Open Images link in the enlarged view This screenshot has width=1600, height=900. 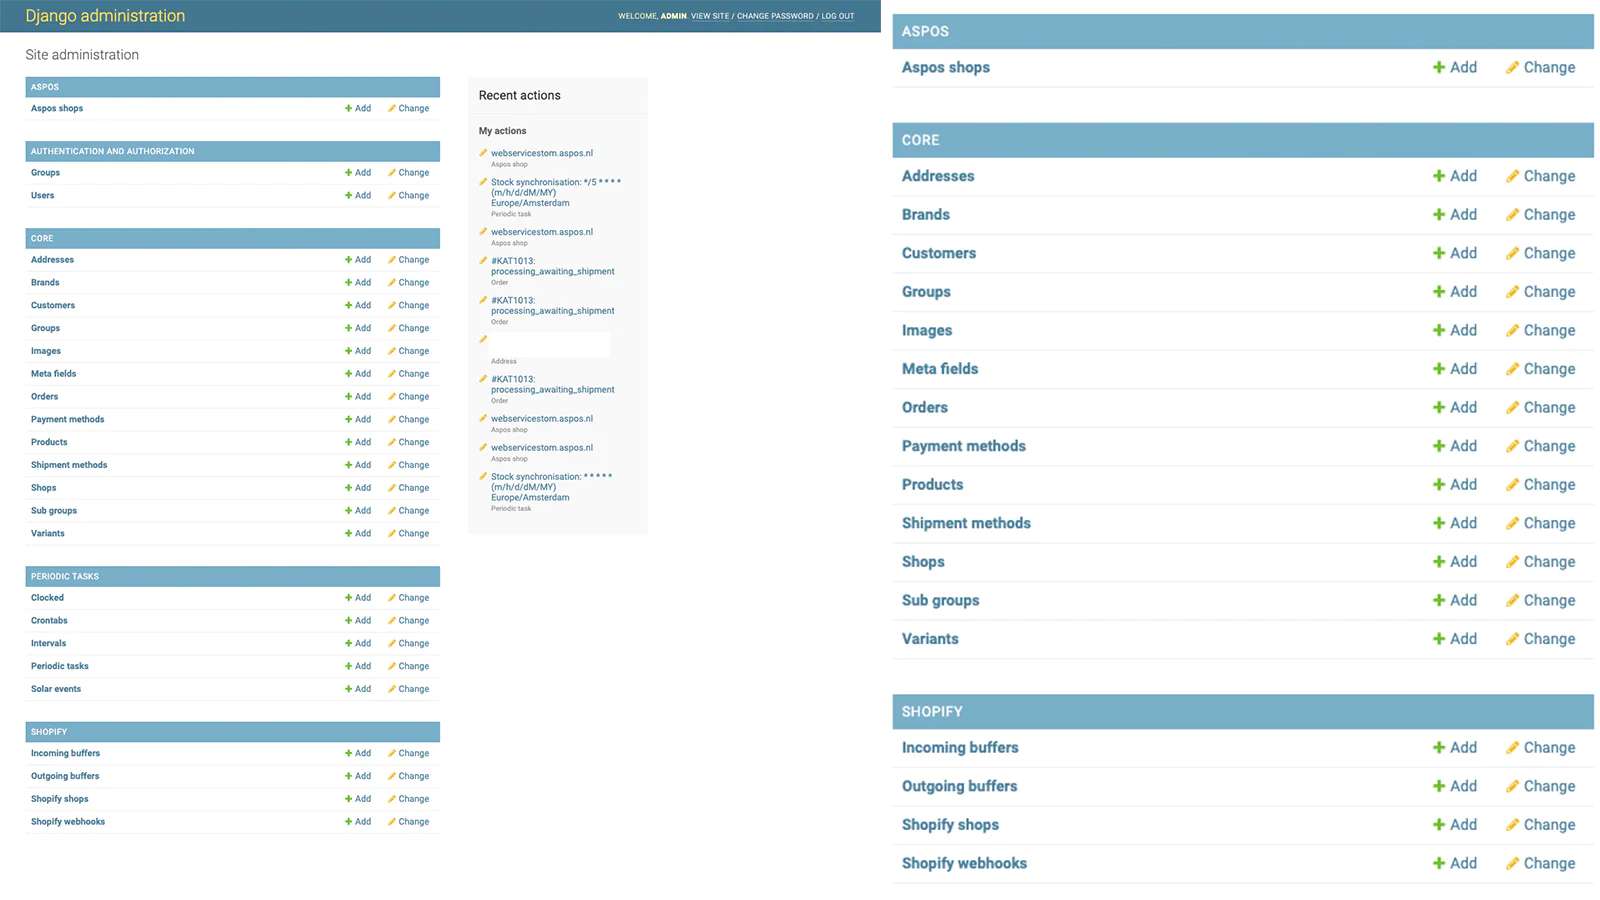coord(926,331)
